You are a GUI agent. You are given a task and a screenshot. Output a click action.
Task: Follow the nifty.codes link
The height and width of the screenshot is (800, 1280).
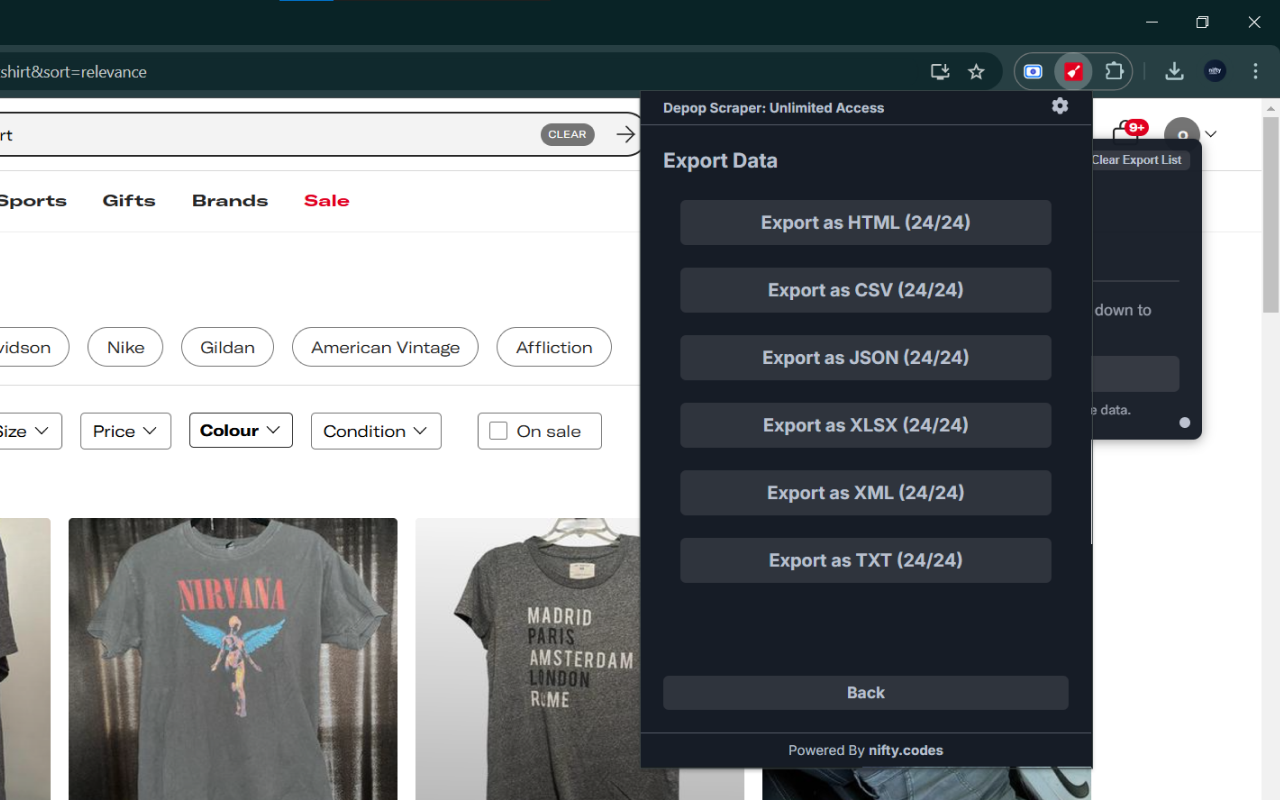(906, 750)
